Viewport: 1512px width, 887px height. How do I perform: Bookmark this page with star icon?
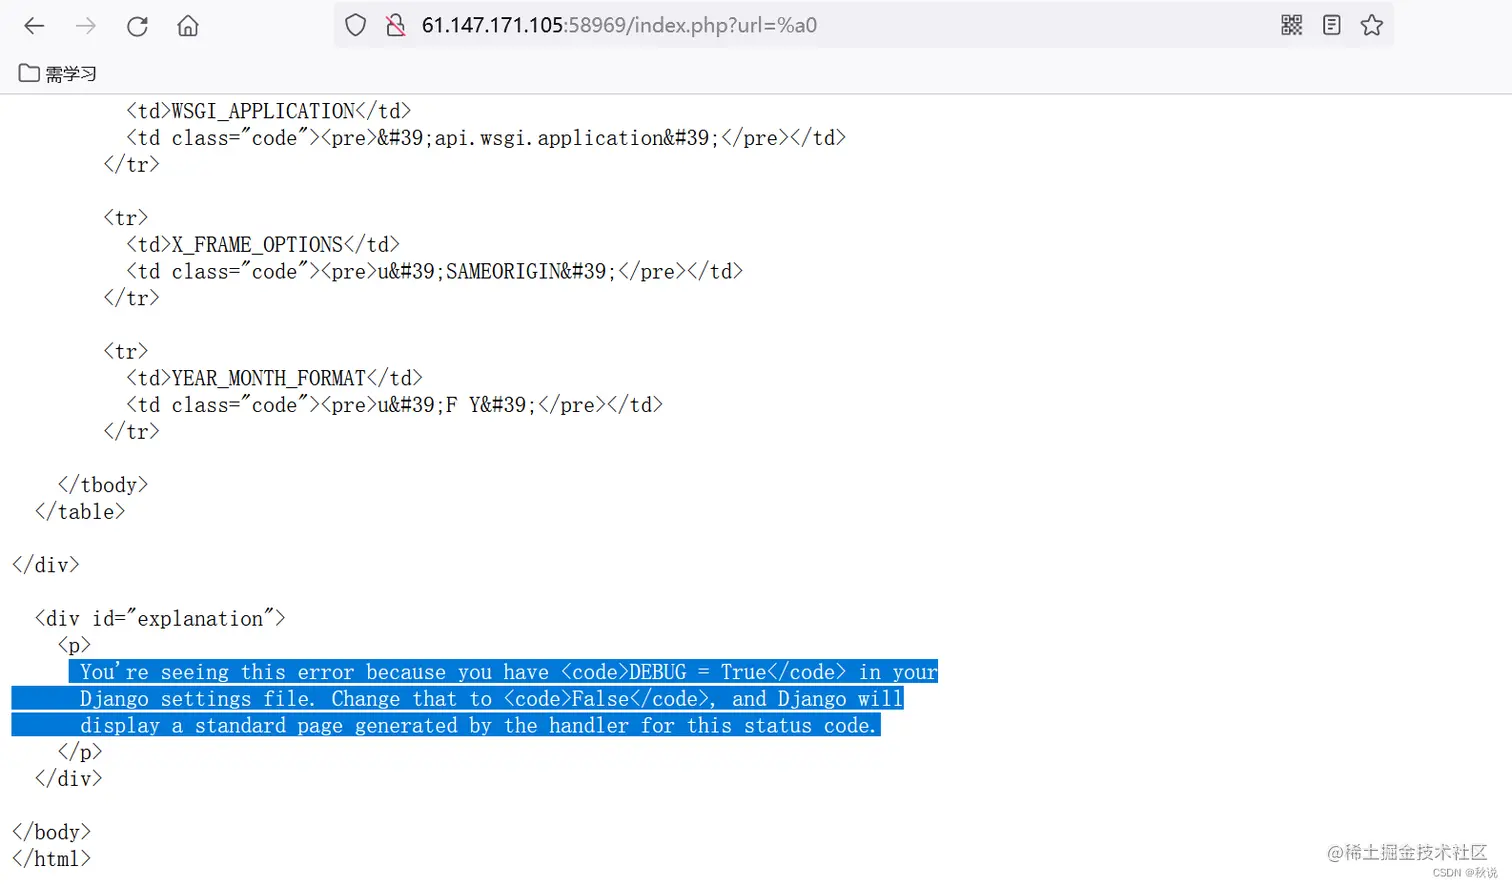pos(1372,25)
